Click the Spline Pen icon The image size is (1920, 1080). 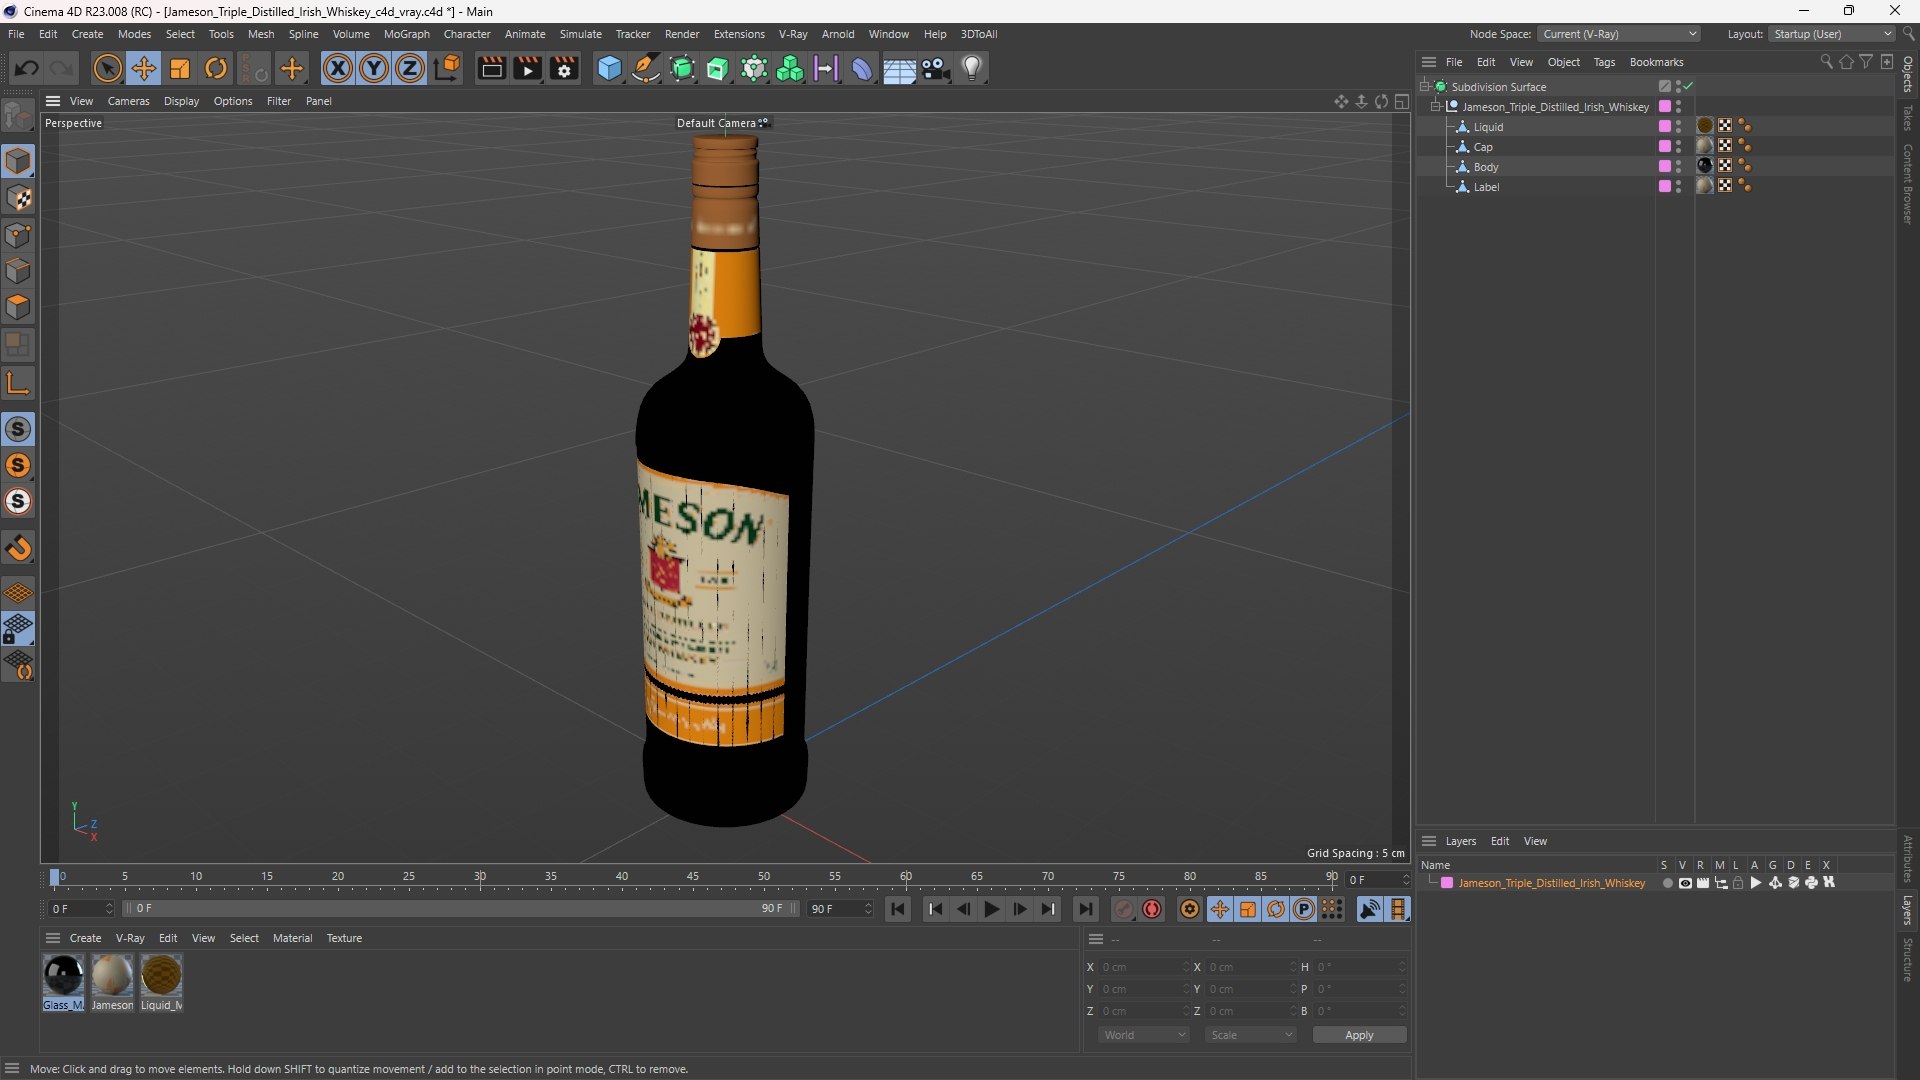pyautogui.click(x=646, y=68)
